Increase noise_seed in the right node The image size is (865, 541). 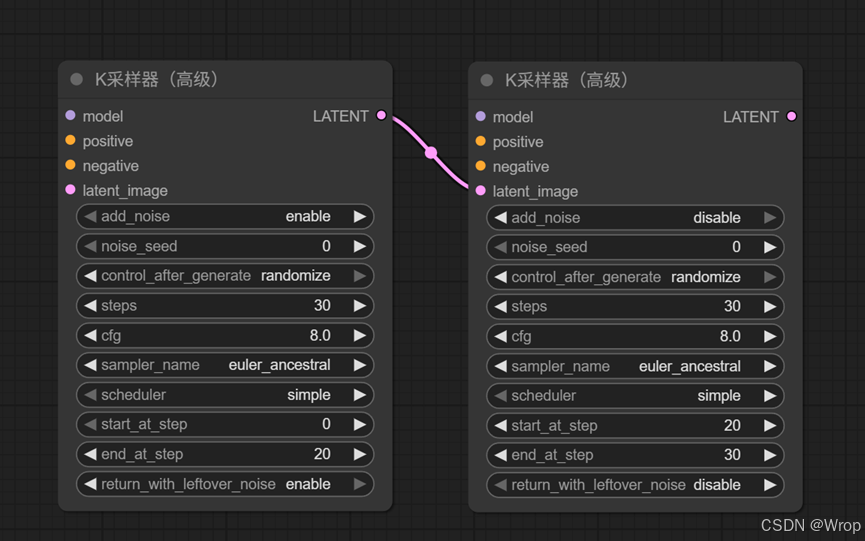click(770, 247)
